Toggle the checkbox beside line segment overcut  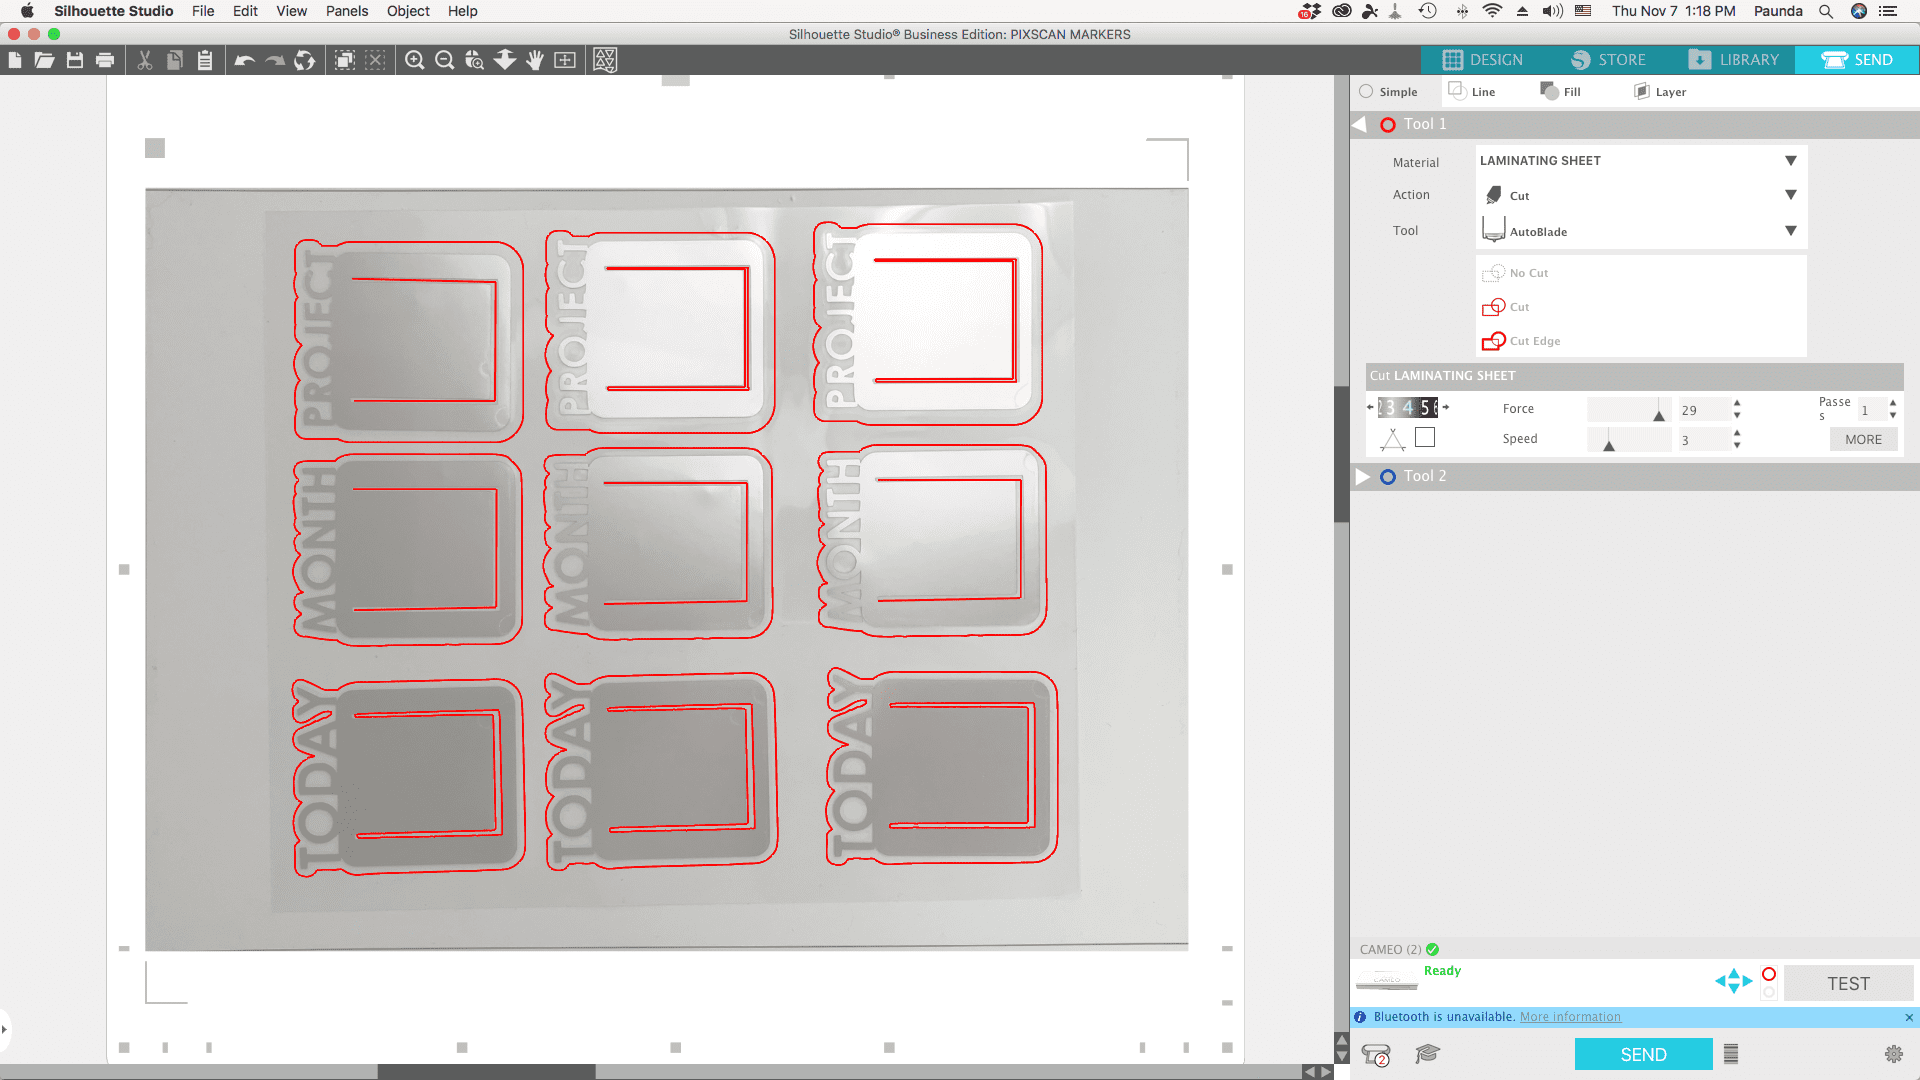click(1425, 438)
